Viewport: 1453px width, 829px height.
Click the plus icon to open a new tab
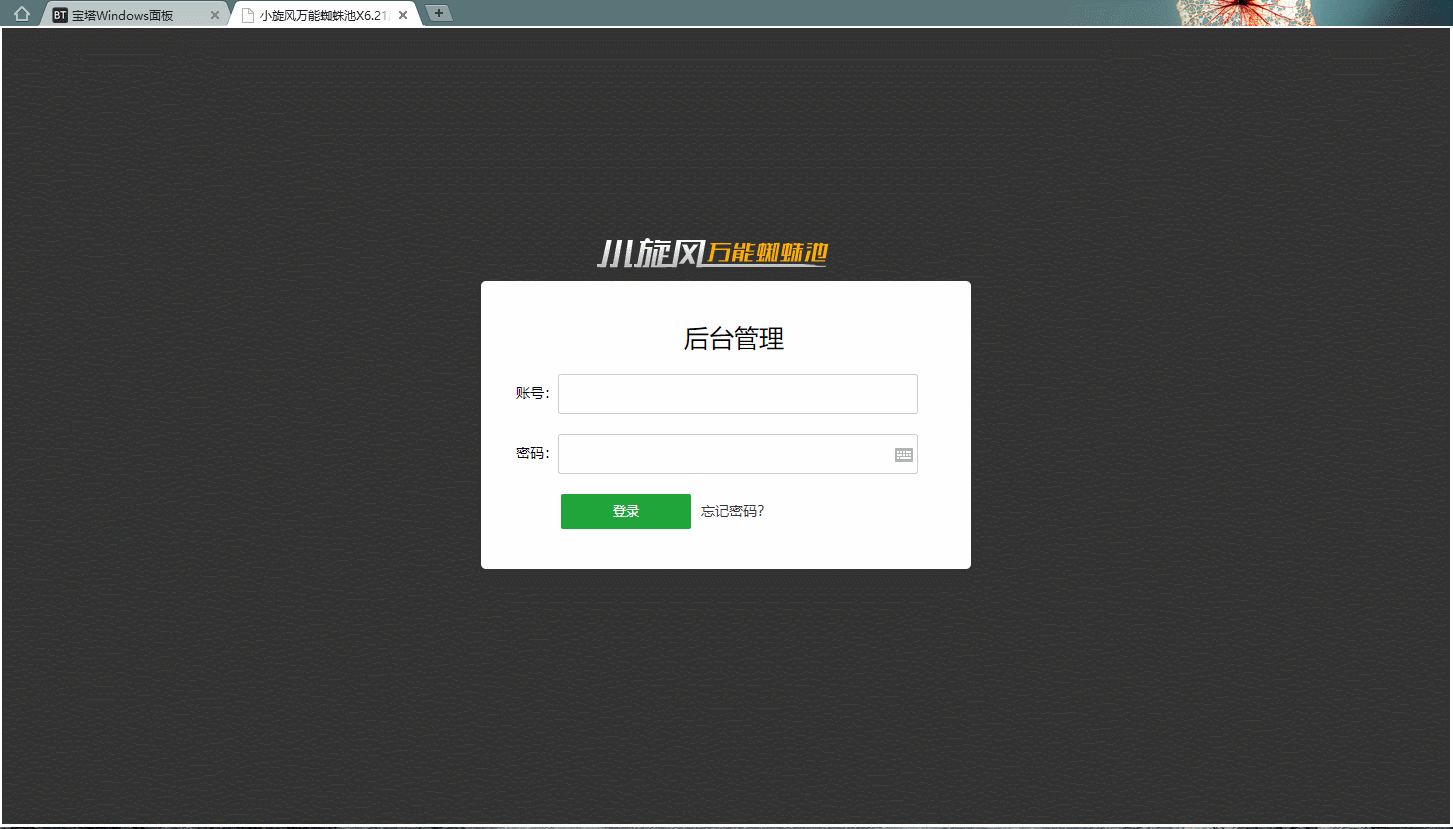pos(438,13)
